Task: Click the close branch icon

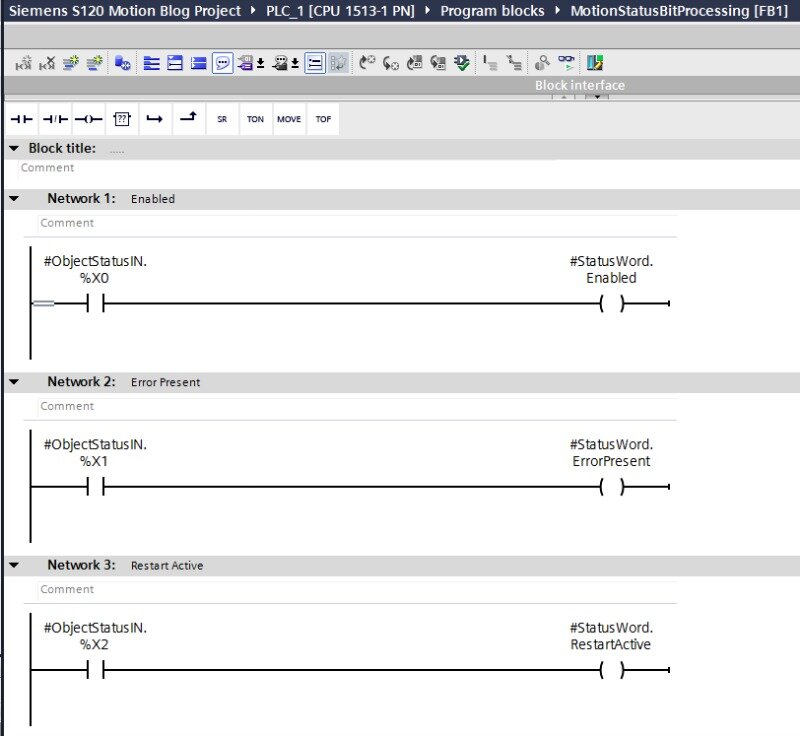Action: [x=187, y=119]
